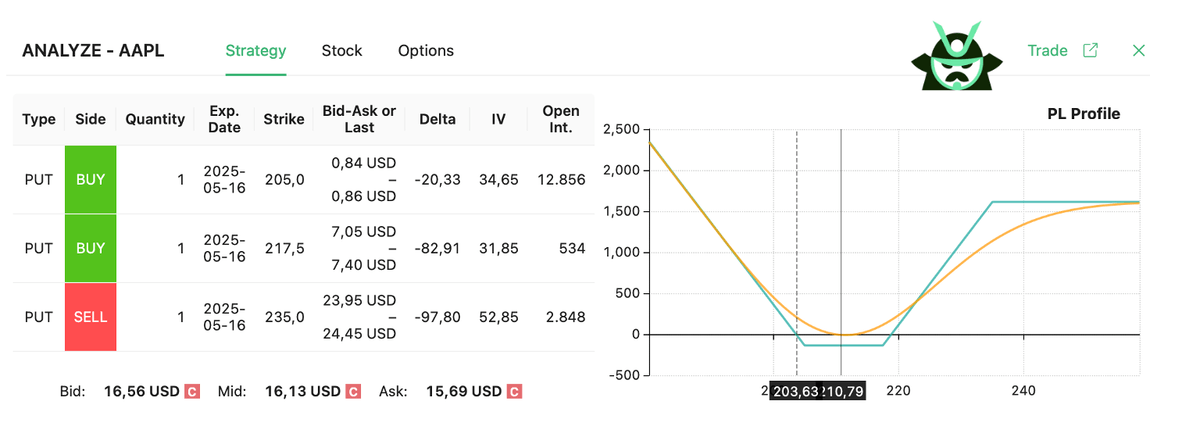The height and width of the screenshot is (438, 1200).
Task: Toggle the BUY side for 217,5 strike put
Action: [x=90, y=248]
